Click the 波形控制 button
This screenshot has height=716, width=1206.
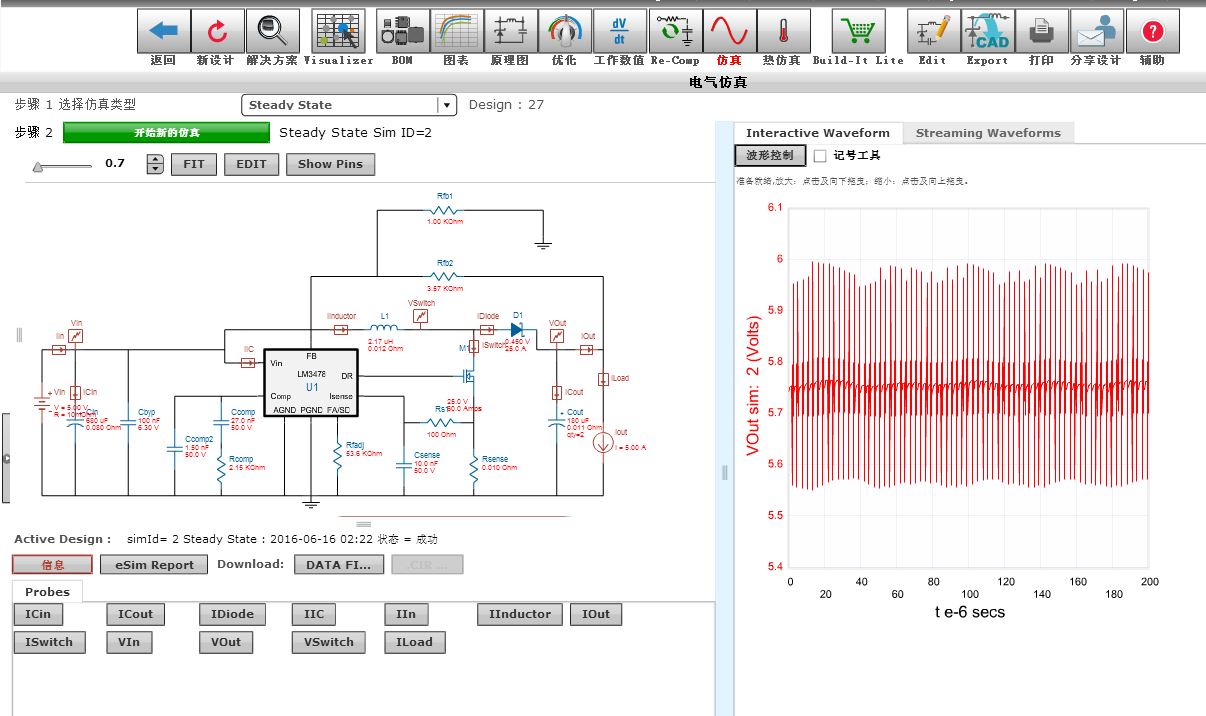tap(770, 156)
